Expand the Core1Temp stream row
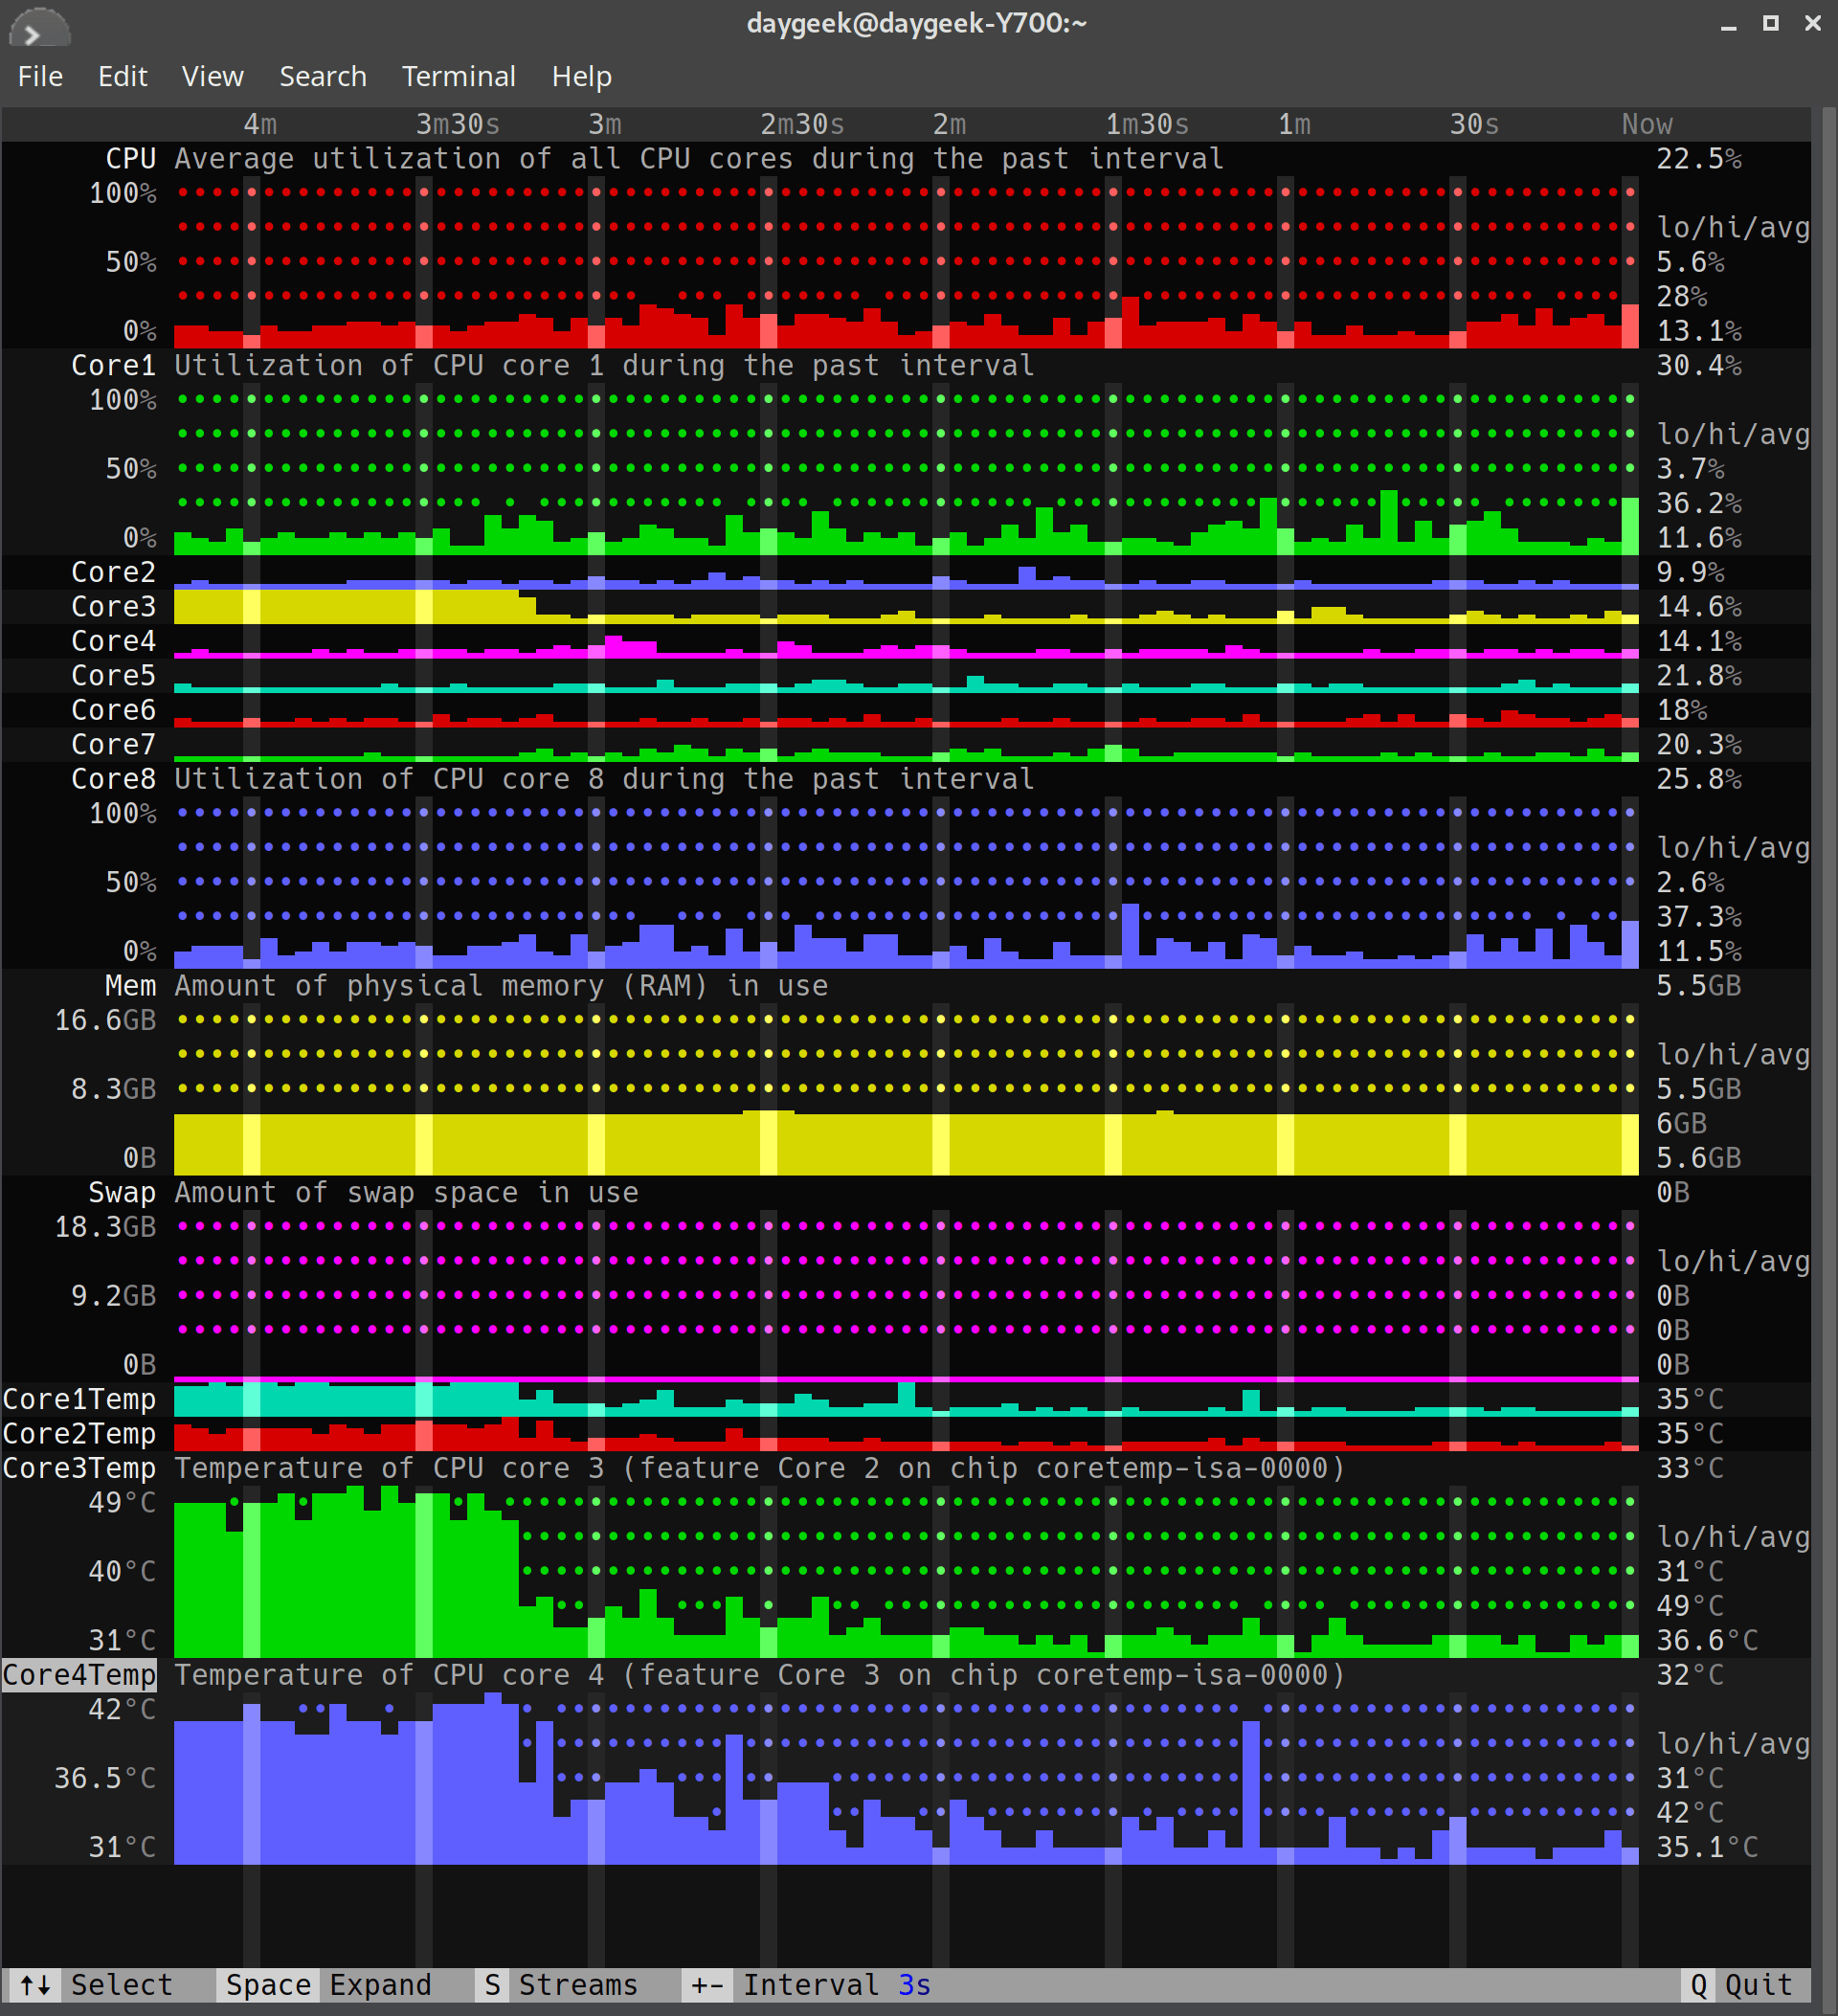 (x=79, y=1399)
